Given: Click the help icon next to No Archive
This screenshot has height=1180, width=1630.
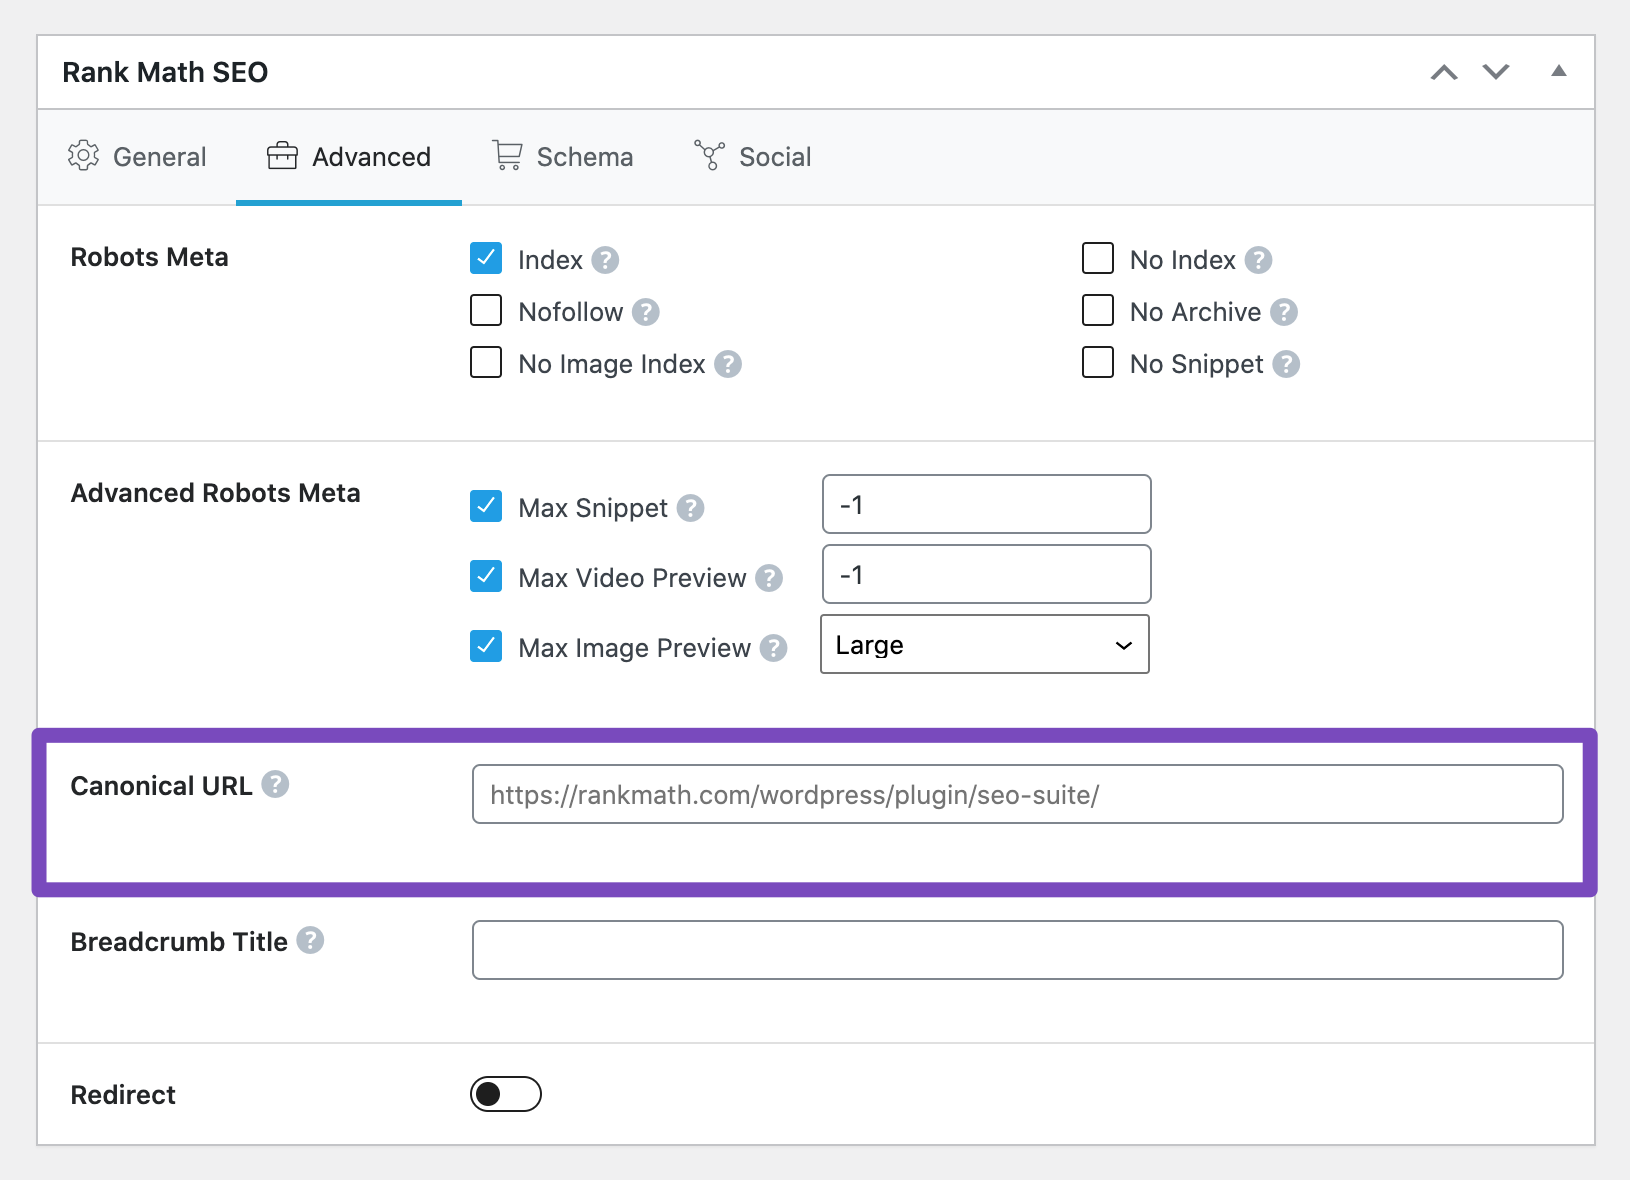Looking at the screenshot, I should pyautogui.click(x=1284, y=312).
